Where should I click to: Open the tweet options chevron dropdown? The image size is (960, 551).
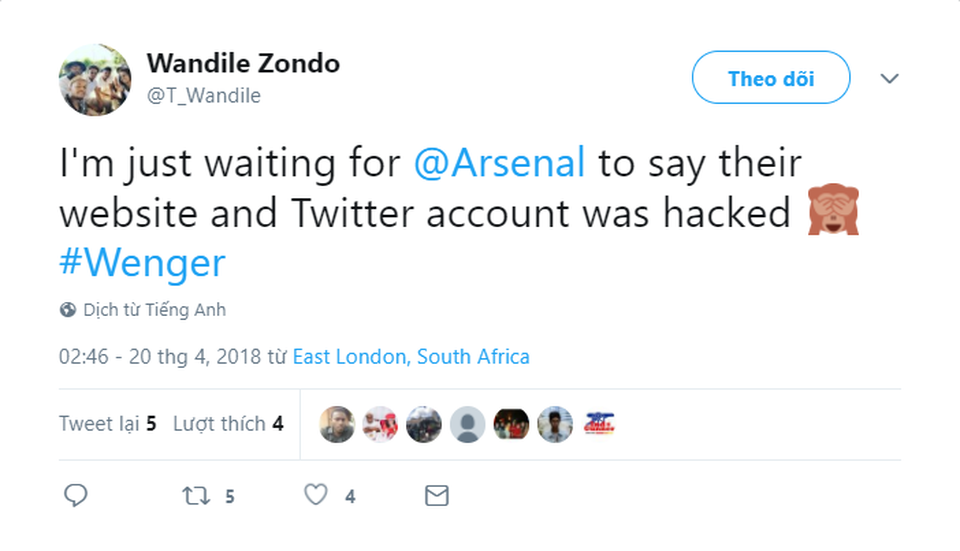(889, 78)
